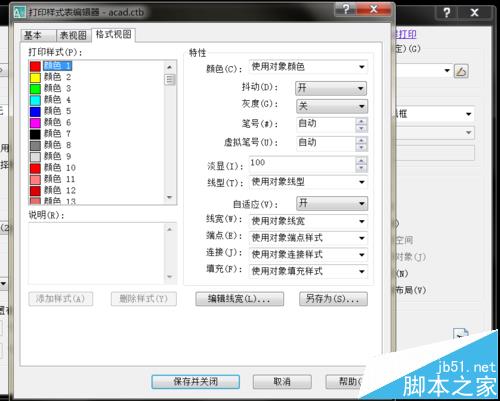Screen dimensions: 500x401
Task: Select 颜色 11 text in style list
Action: coord(60,179)
